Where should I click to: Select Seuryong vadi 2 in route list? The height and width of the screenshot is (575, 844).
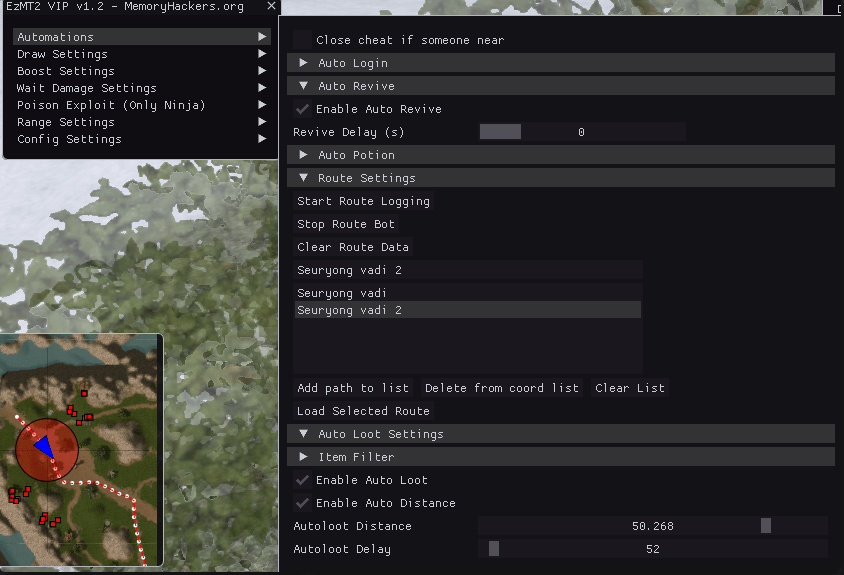click(467, 310)
